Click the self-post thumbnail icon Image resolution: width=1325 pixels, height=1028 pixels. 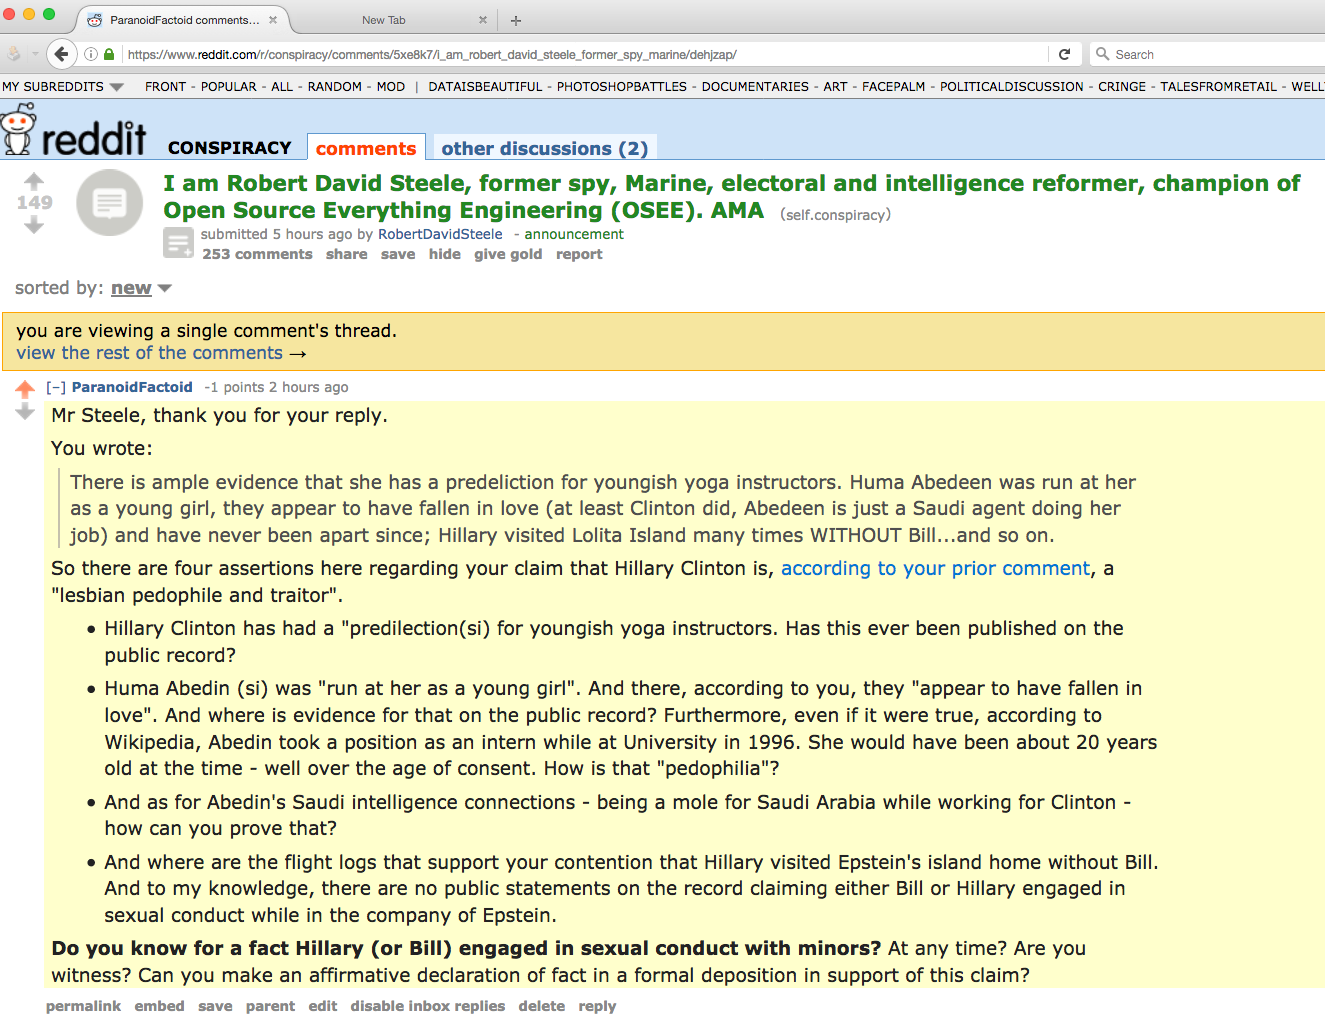tap(110, 203)
